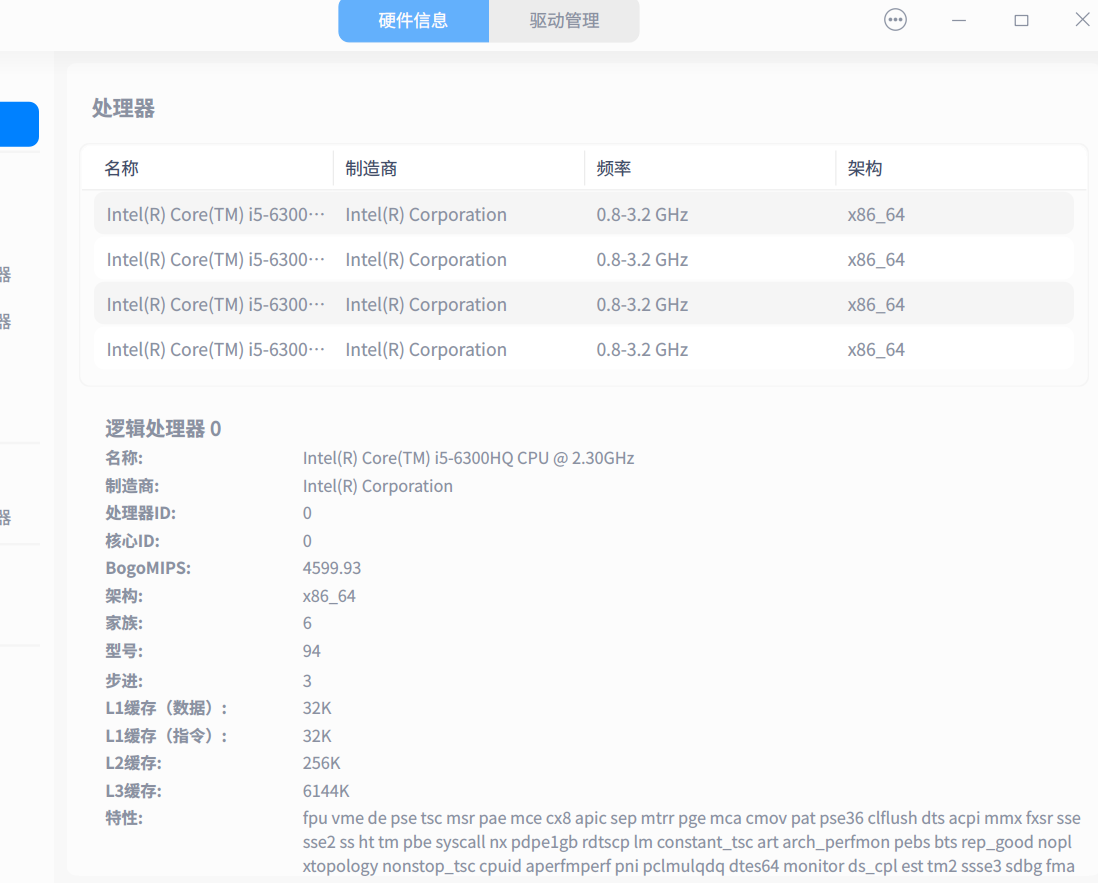Open the ellipsis more-options menu

895,19
